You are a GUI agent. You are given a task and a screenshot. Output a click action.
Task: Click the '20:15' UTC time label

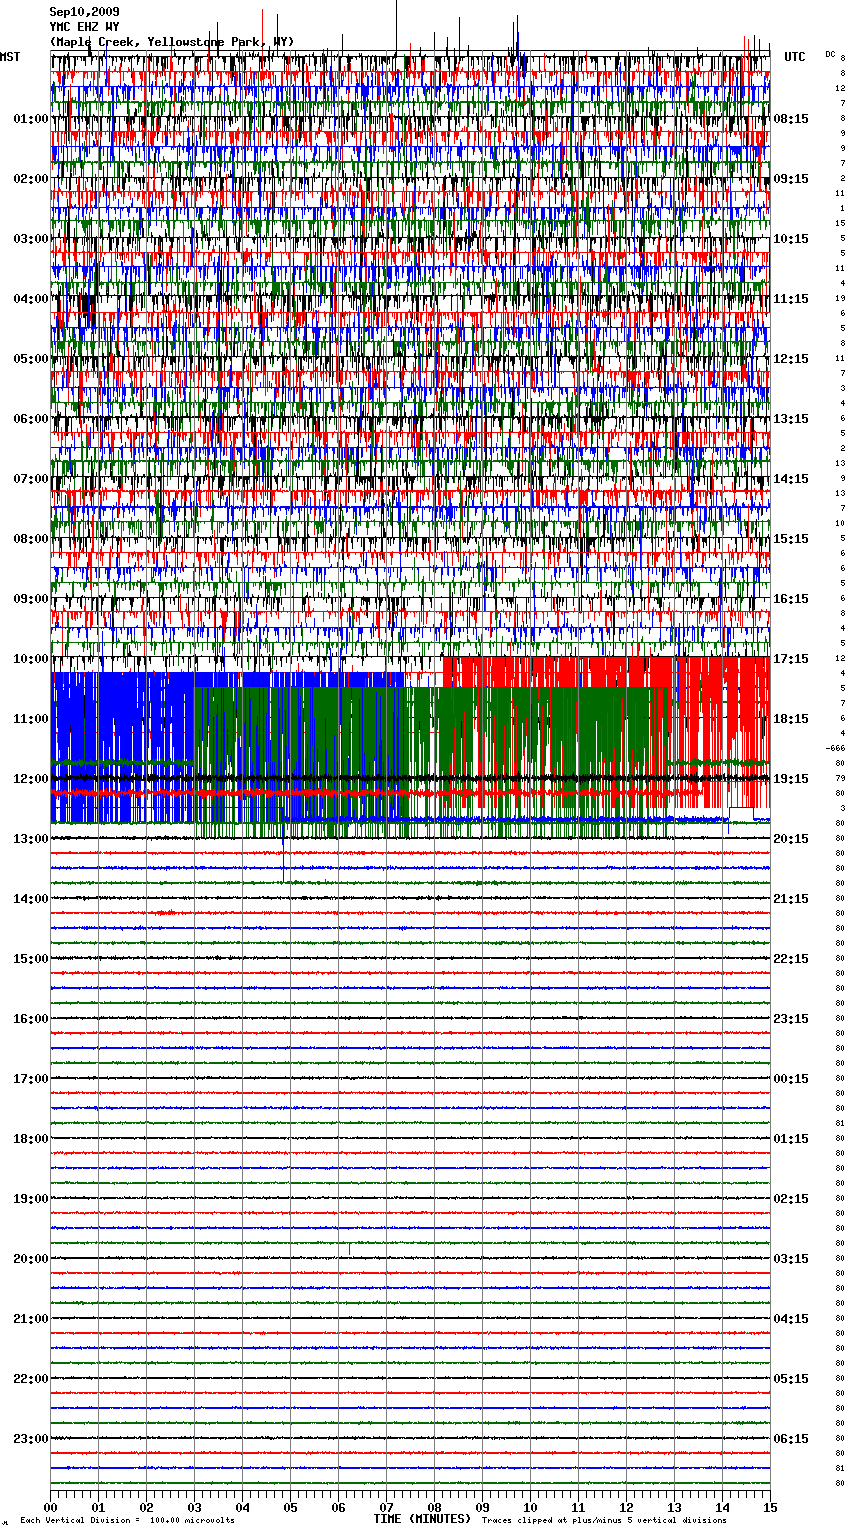[791, 839]
